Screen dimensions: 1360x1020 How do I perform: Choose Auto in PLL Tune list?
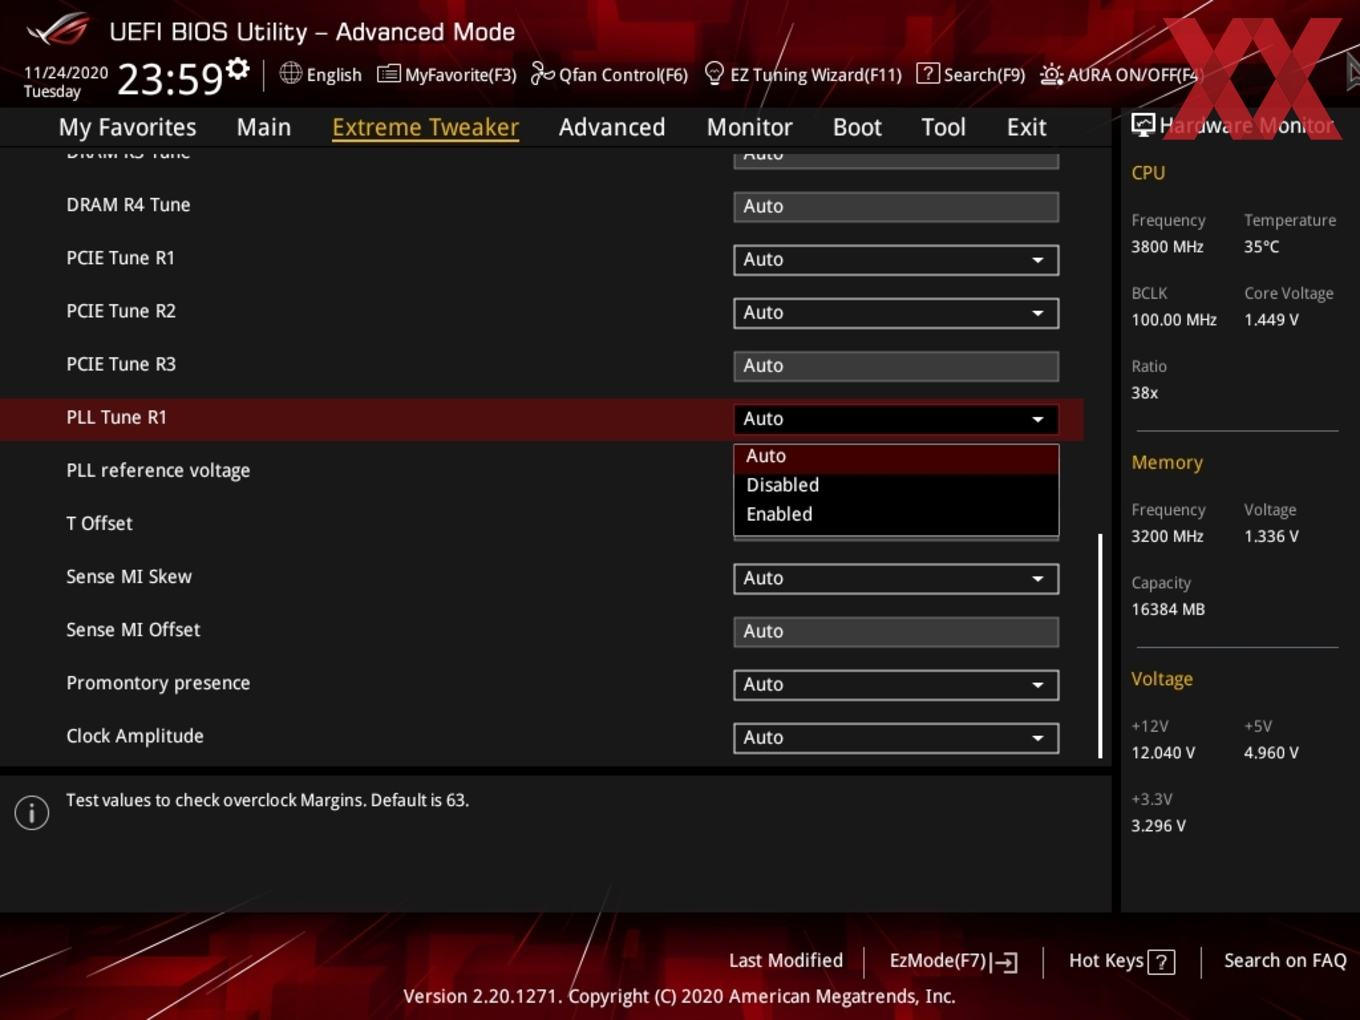(x=896, y=456)
